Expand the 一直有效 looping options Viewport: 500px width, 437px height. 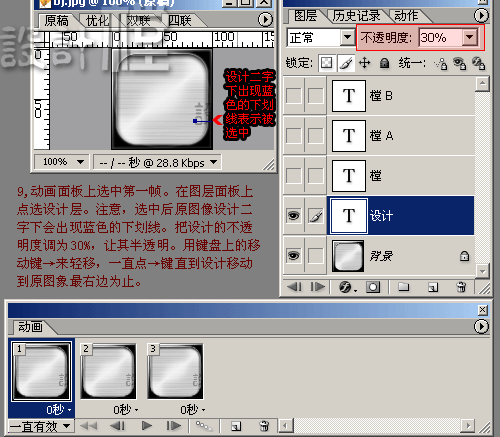[66, 426]
